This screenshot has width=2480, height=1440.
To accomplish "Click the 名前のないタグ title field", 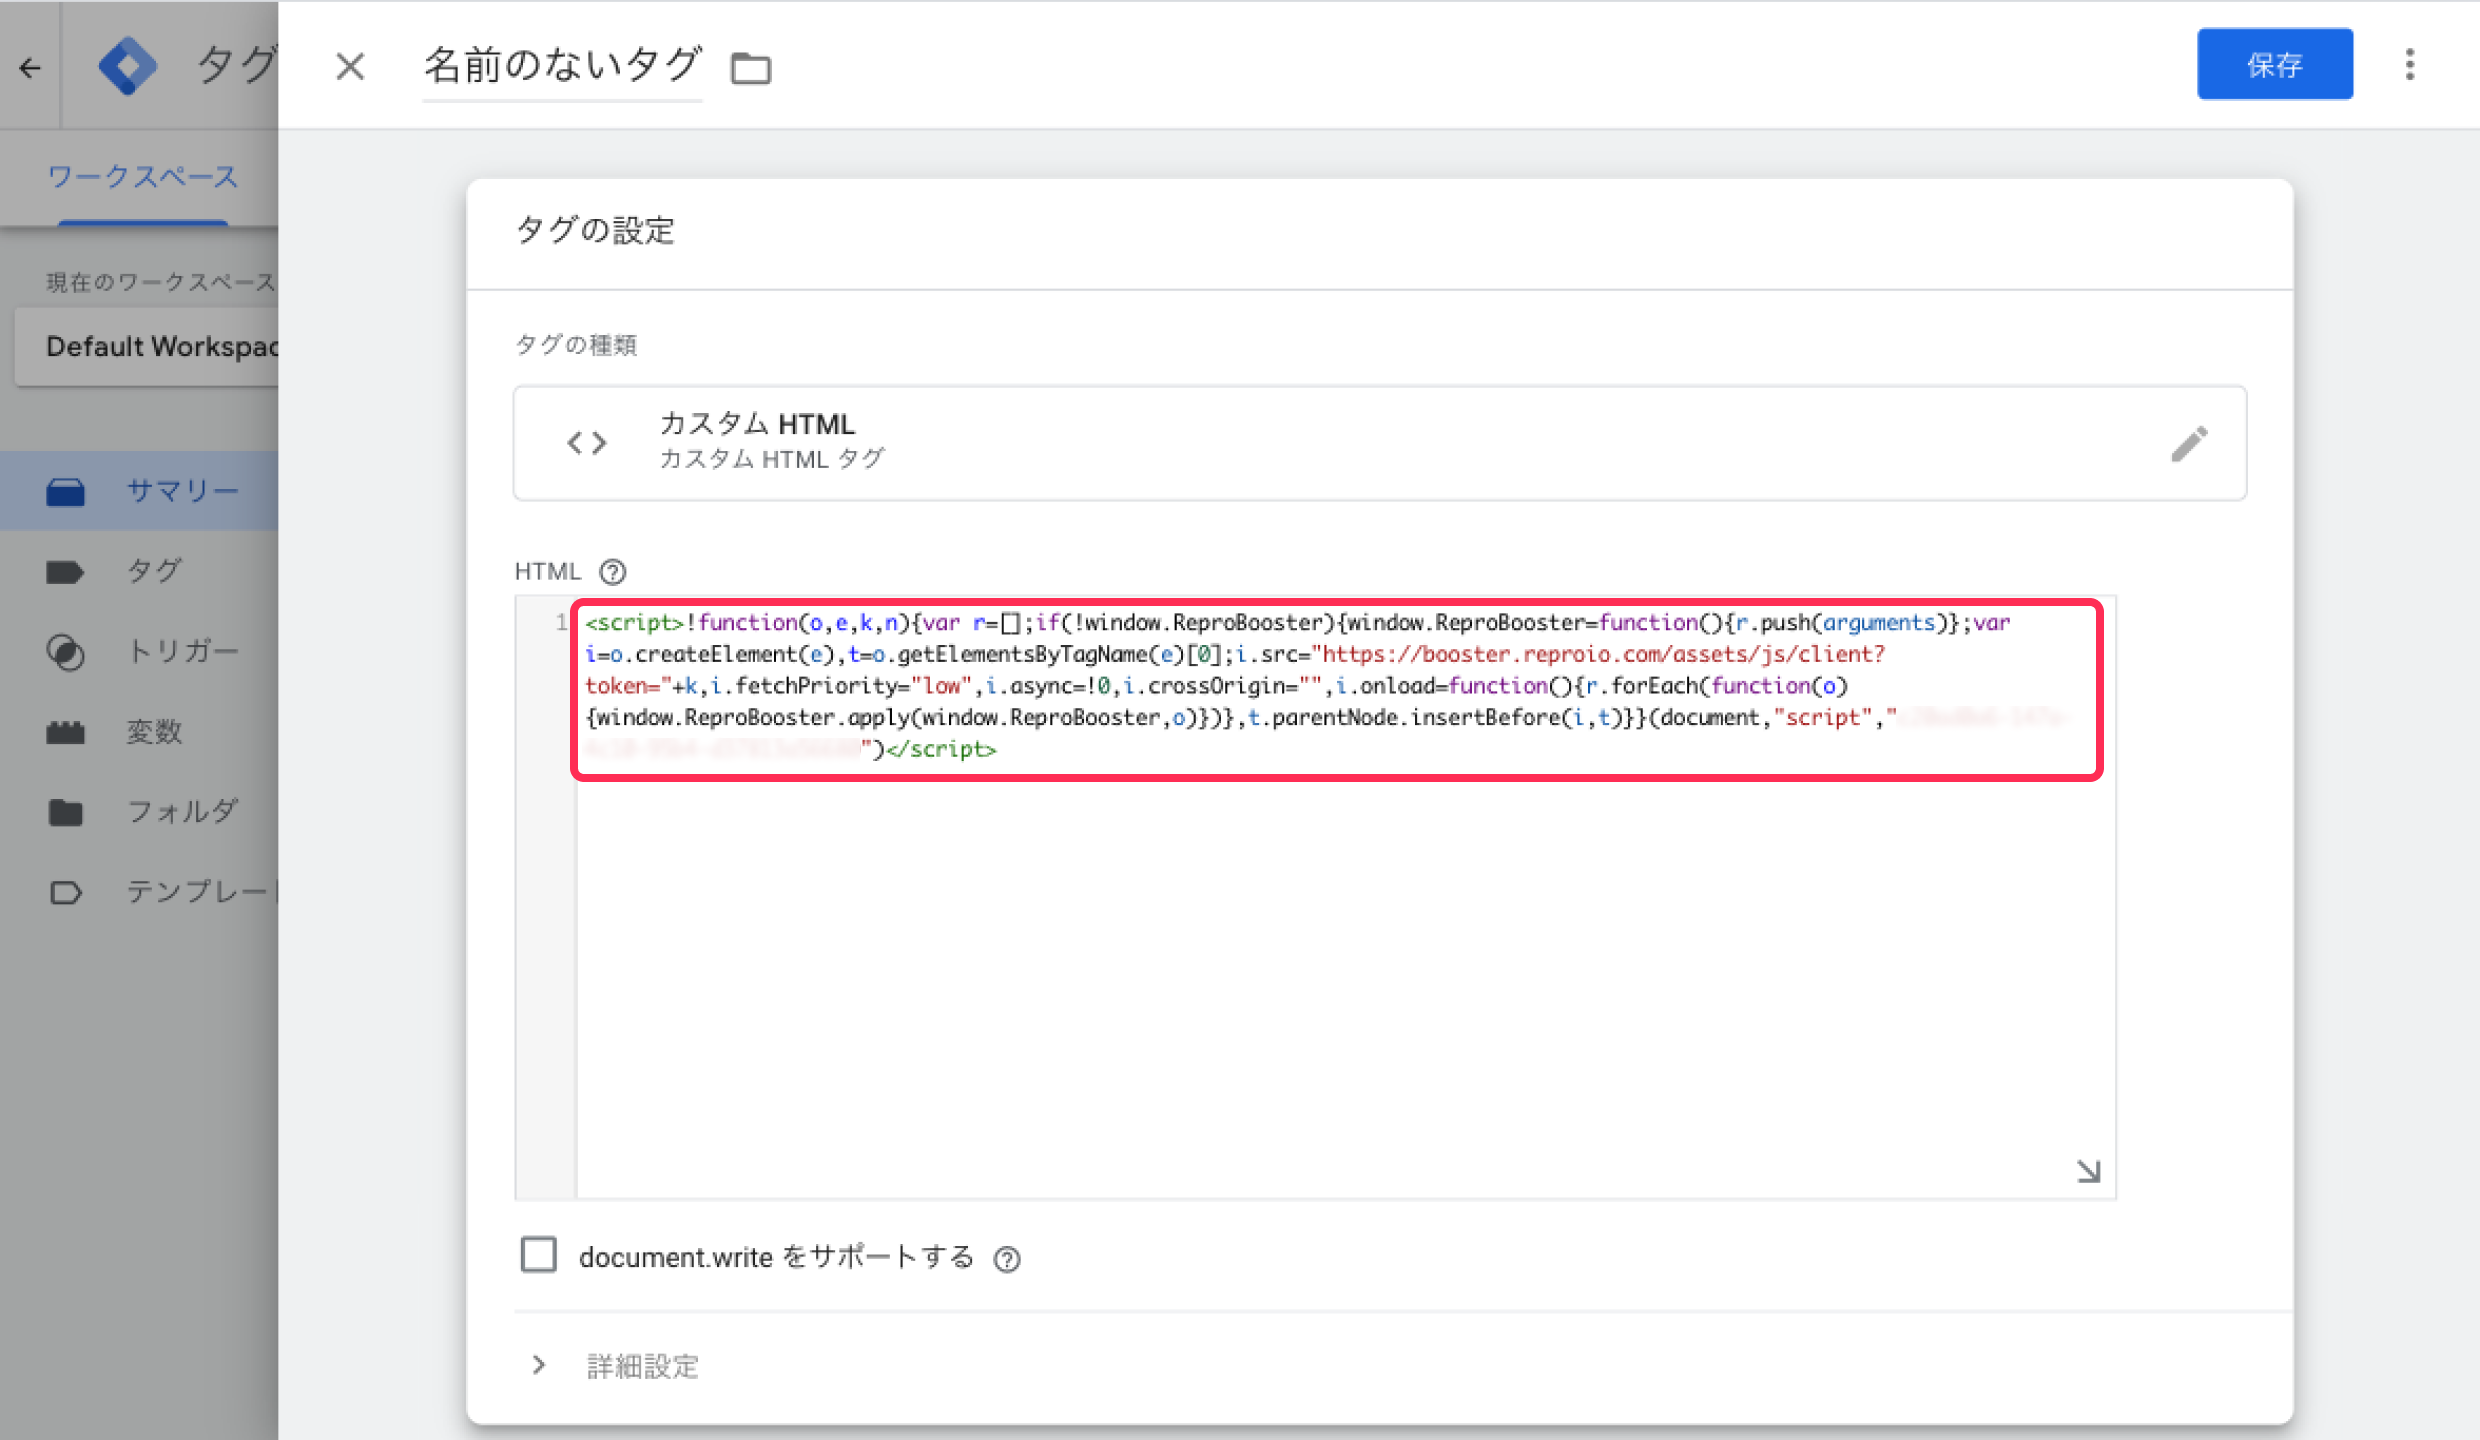I will (562, 66).
